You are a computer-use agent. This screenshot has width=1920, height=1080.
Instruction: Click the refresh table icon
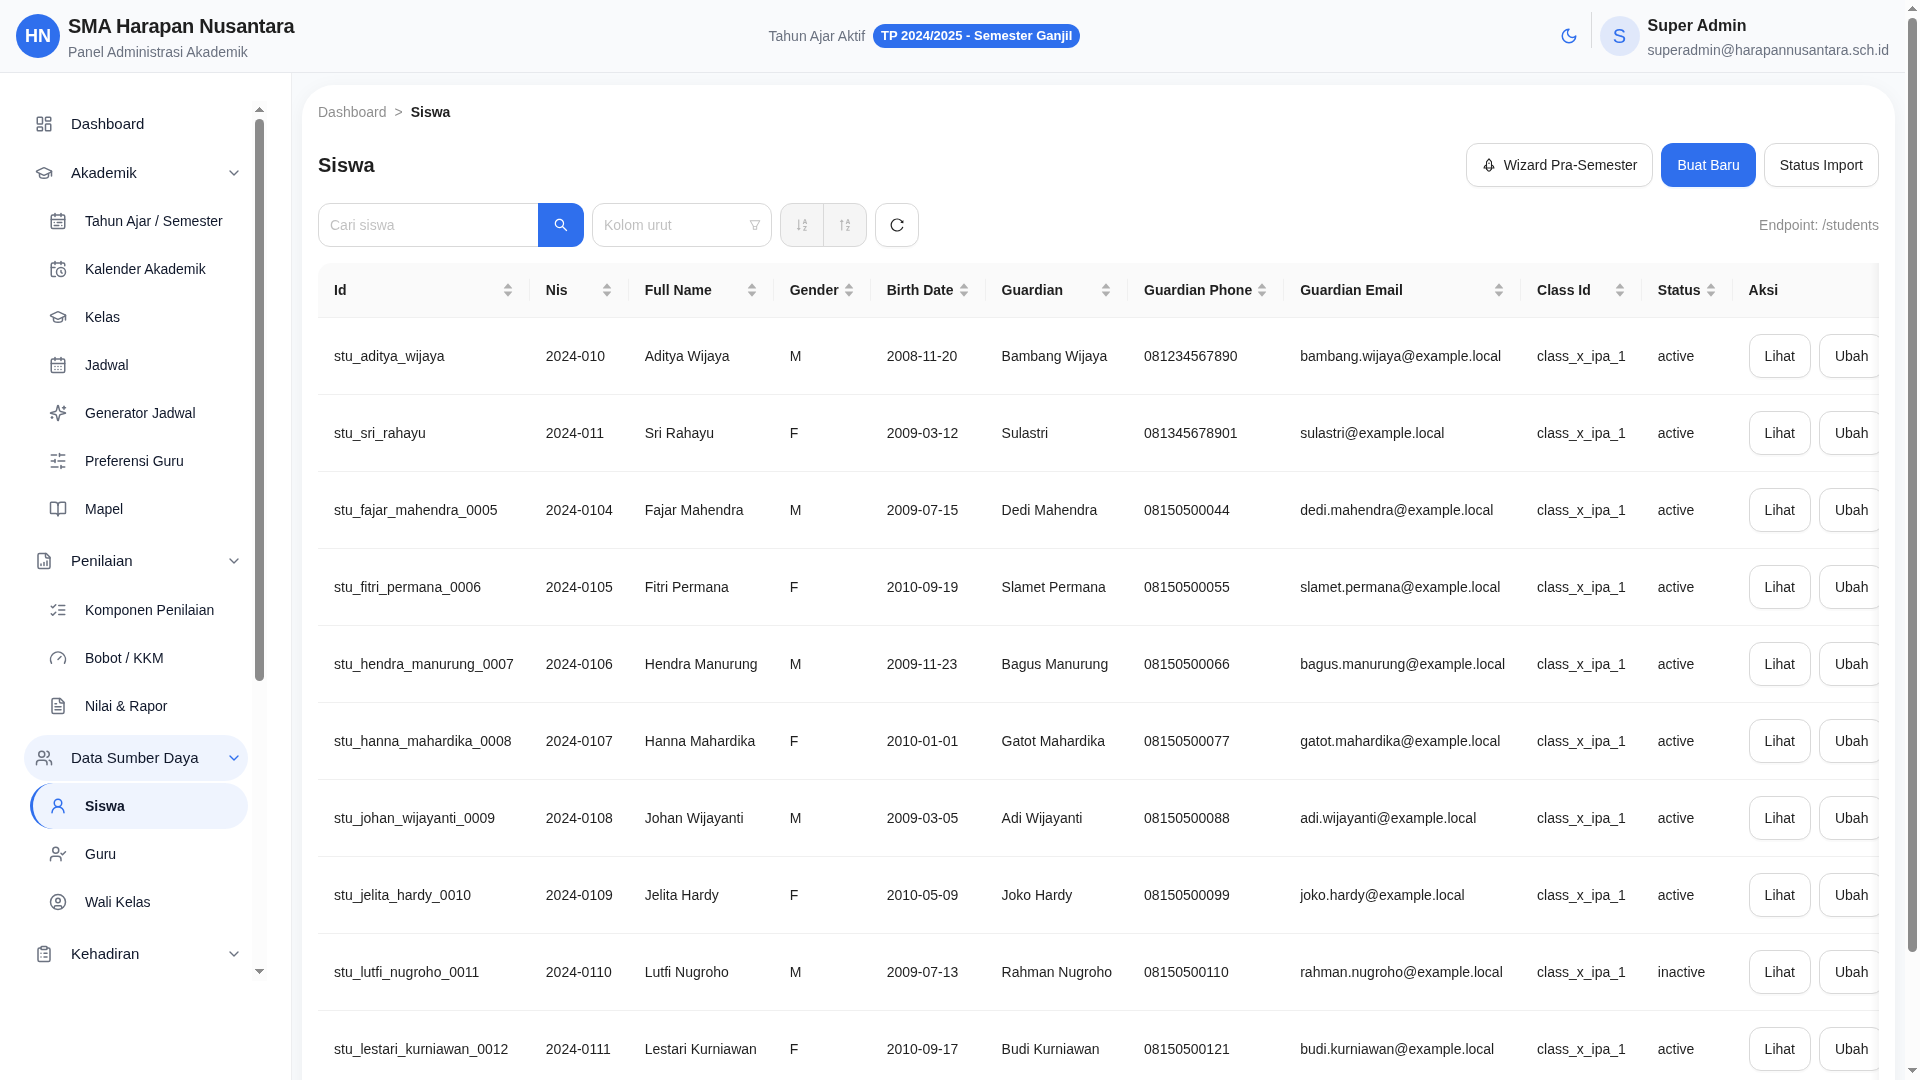point(896,225)
